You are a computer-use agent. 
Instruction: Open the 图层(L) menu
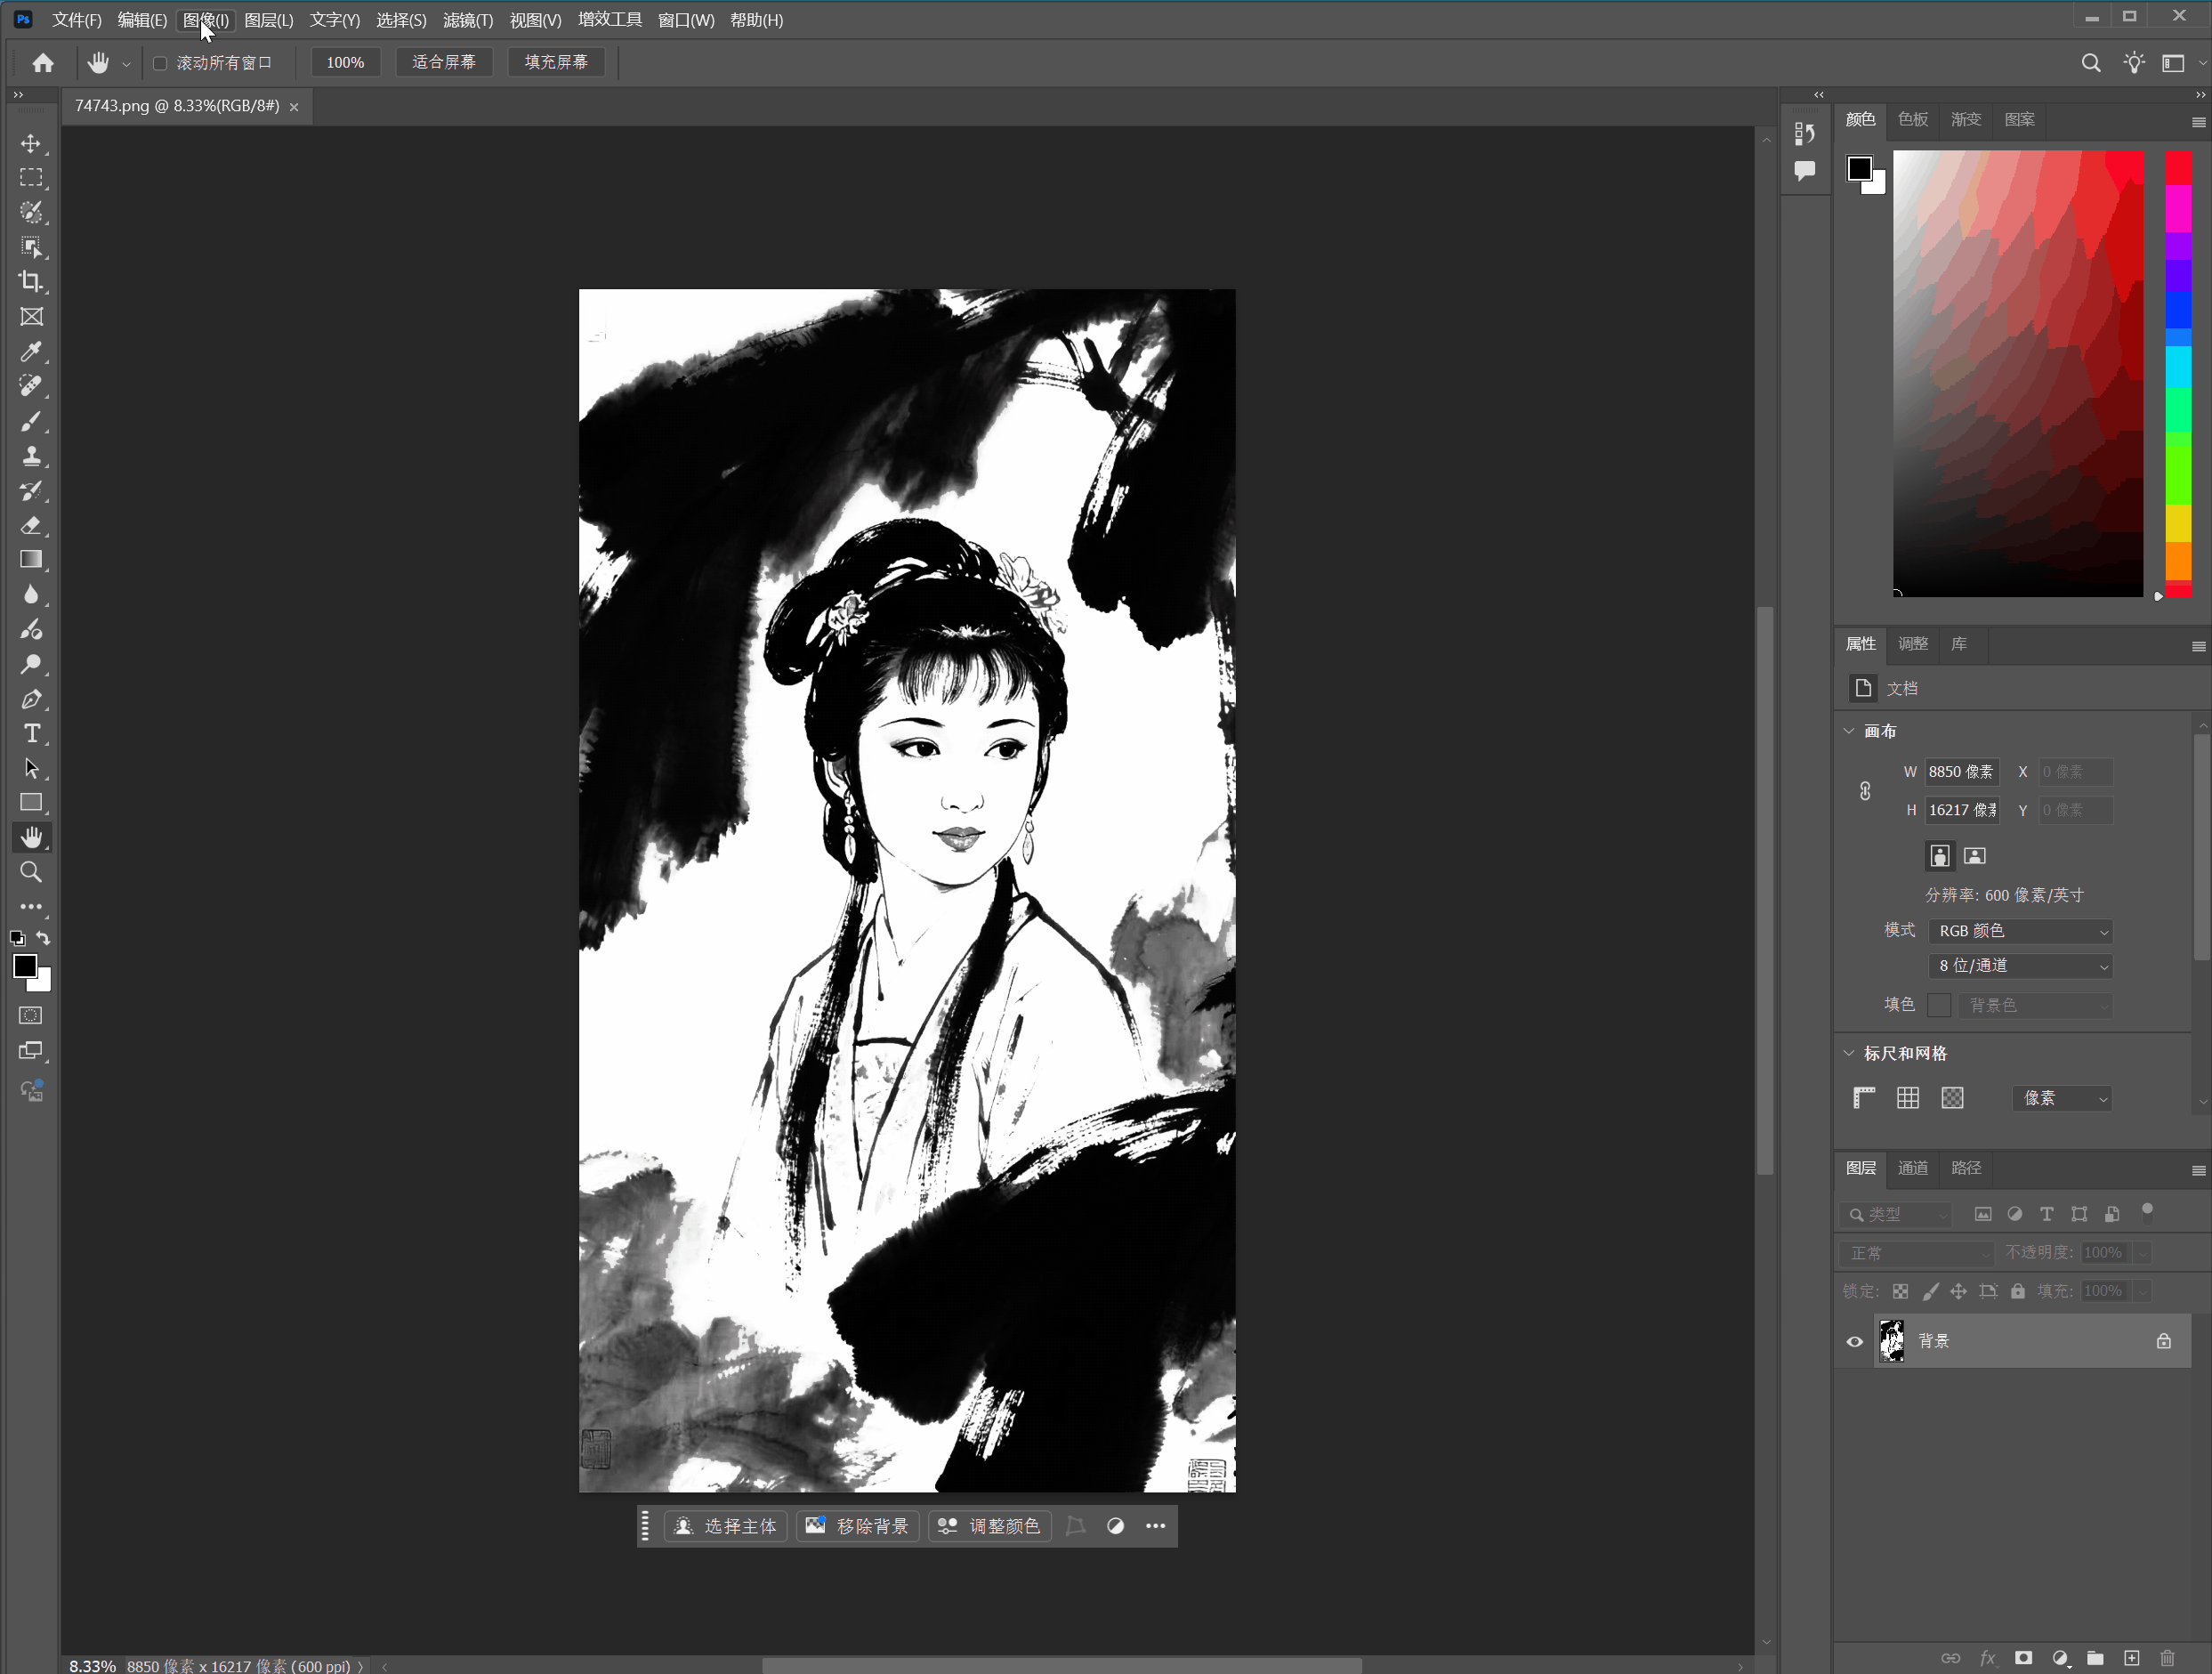[269, 20]
